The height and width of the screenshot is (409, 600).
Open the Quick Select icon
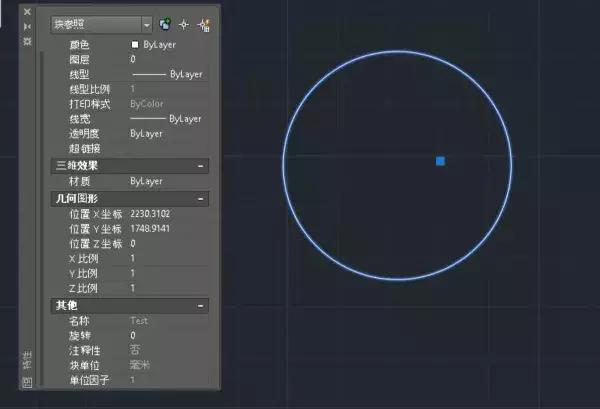click(204, 25)
